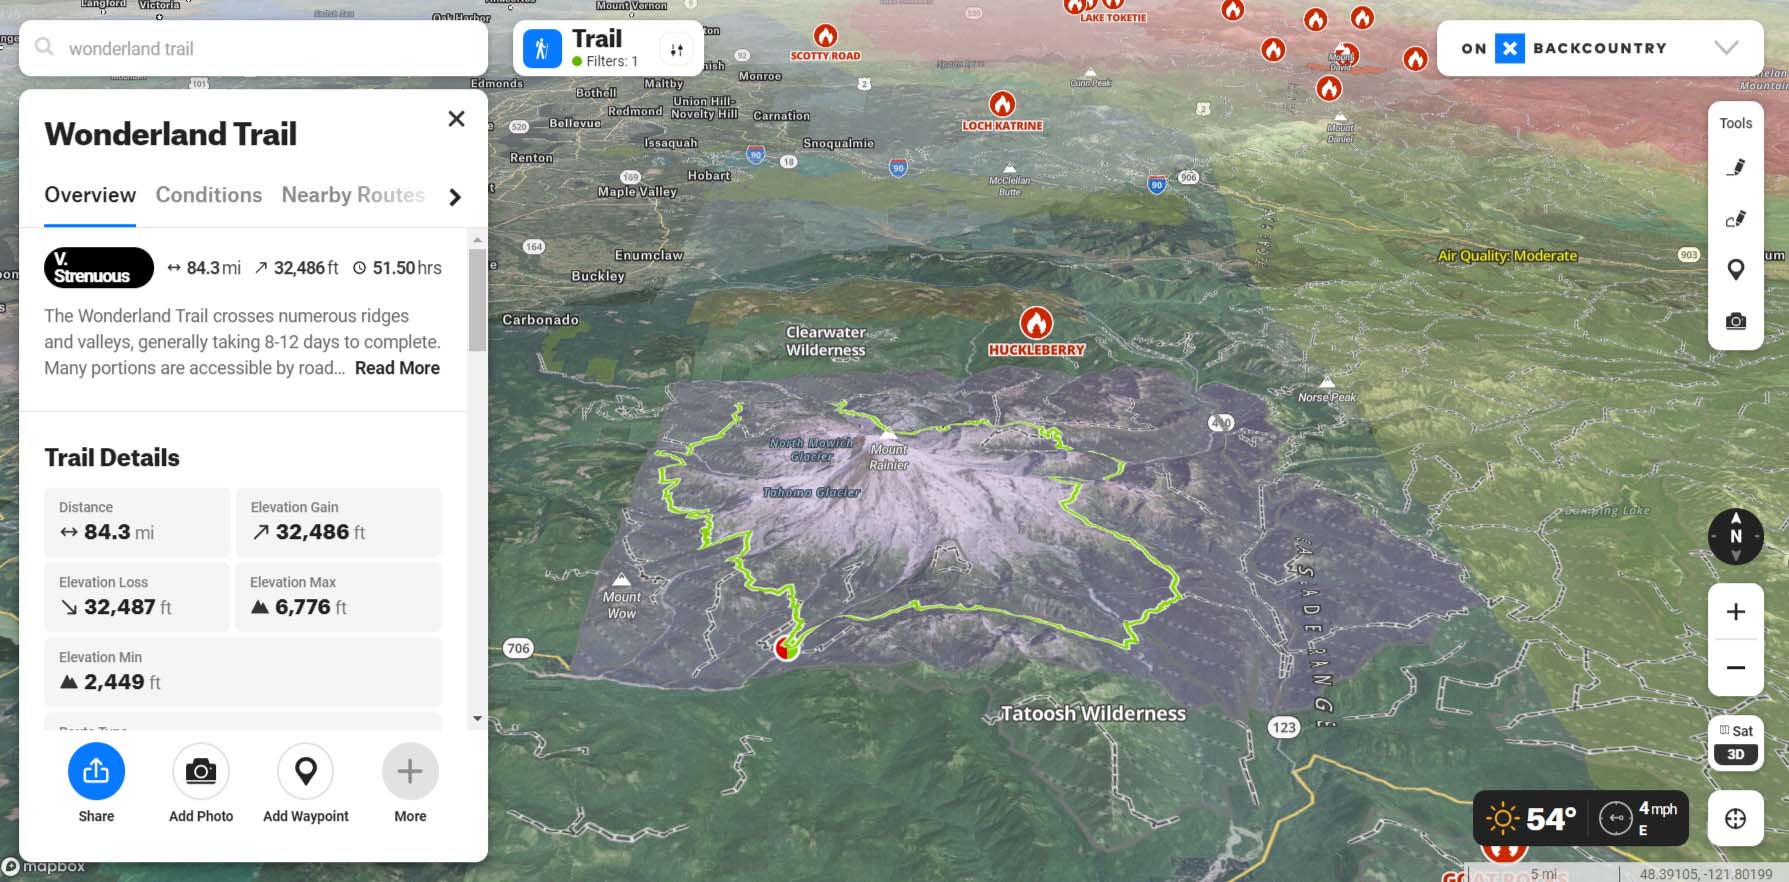
Task: Click the camera photo tool in Tools
Action: pyautogui.click(x=1736, y=321)
